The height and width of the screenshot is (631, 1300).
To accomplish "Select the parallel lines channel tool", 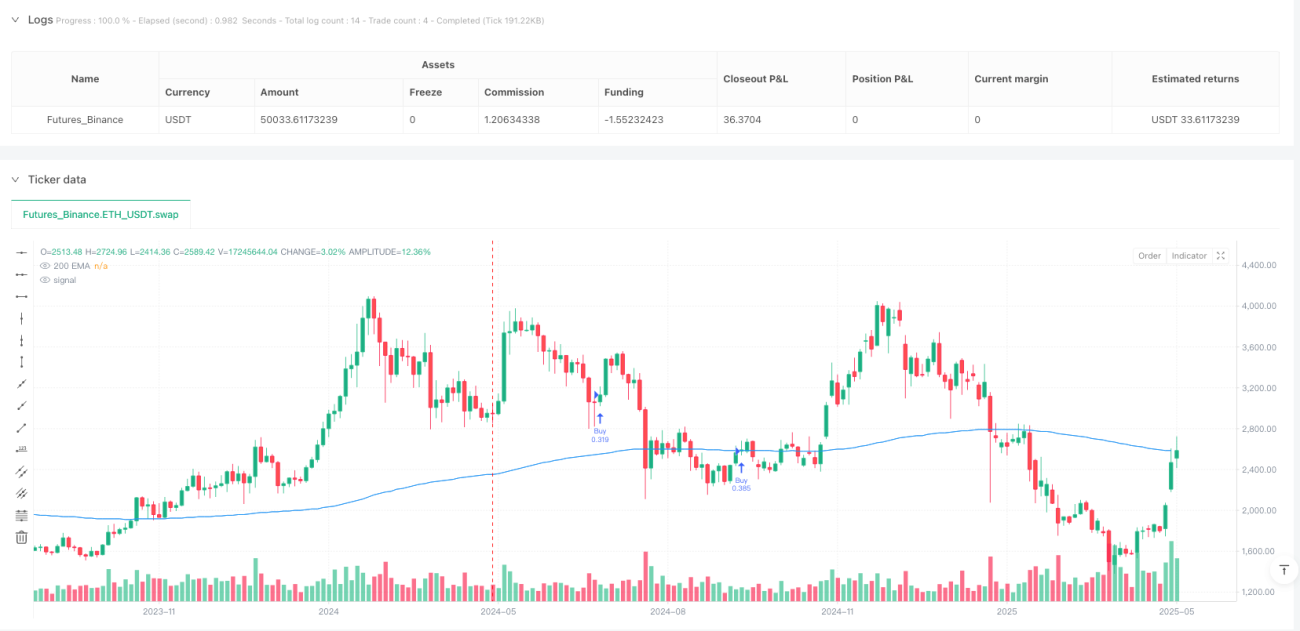I will tap(22, 472).
